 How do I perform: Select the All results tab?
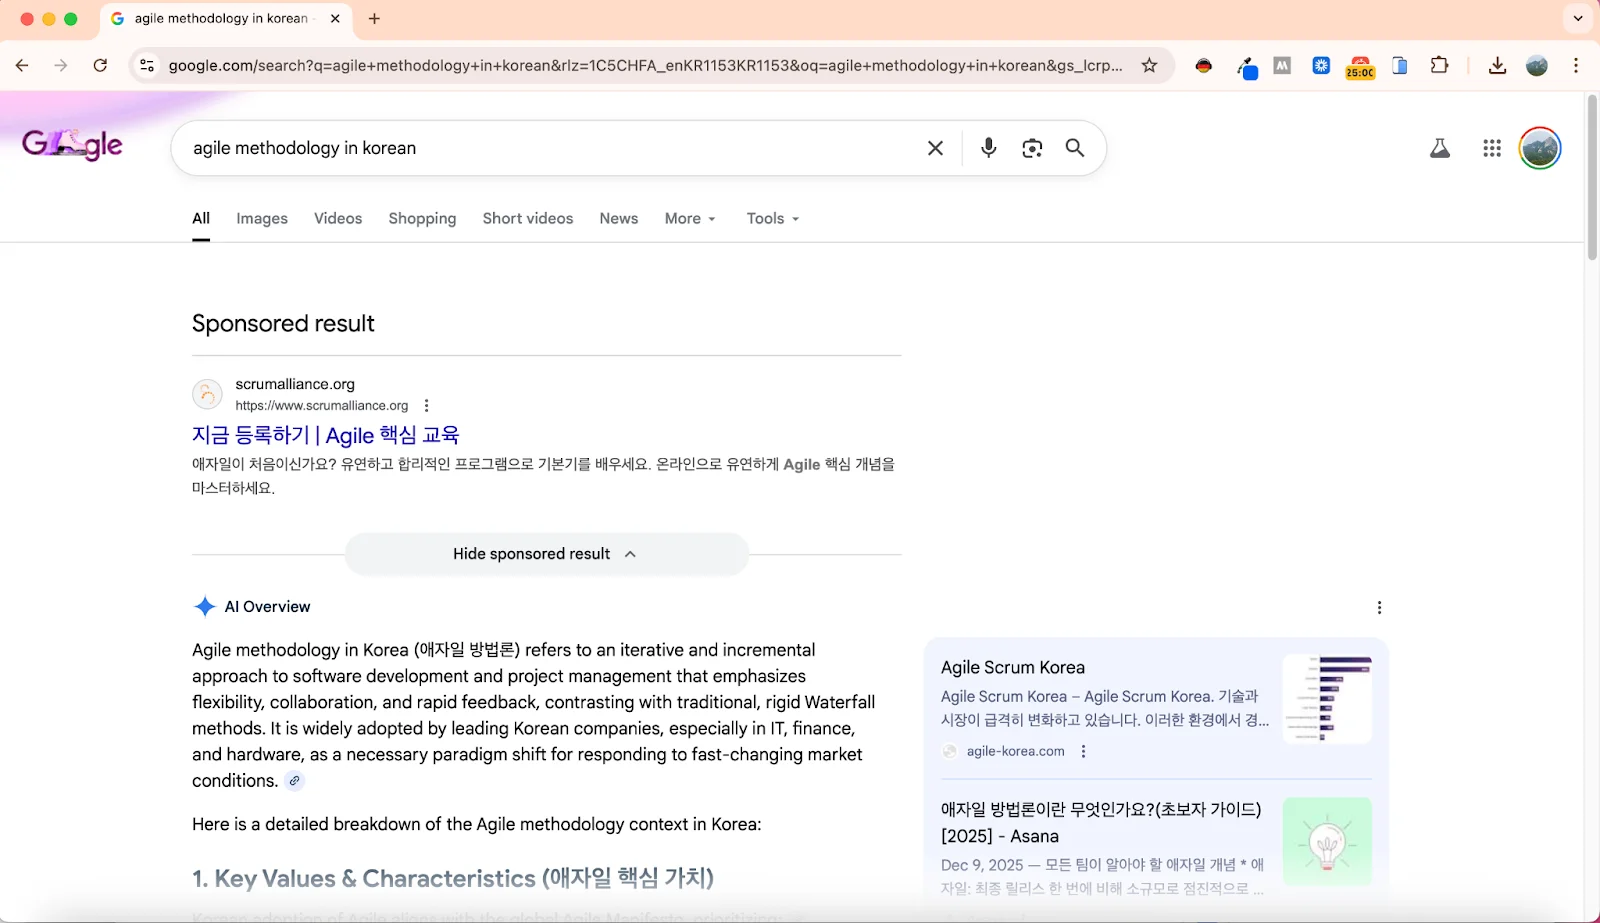pyautogui.click(x=201, y=218)
